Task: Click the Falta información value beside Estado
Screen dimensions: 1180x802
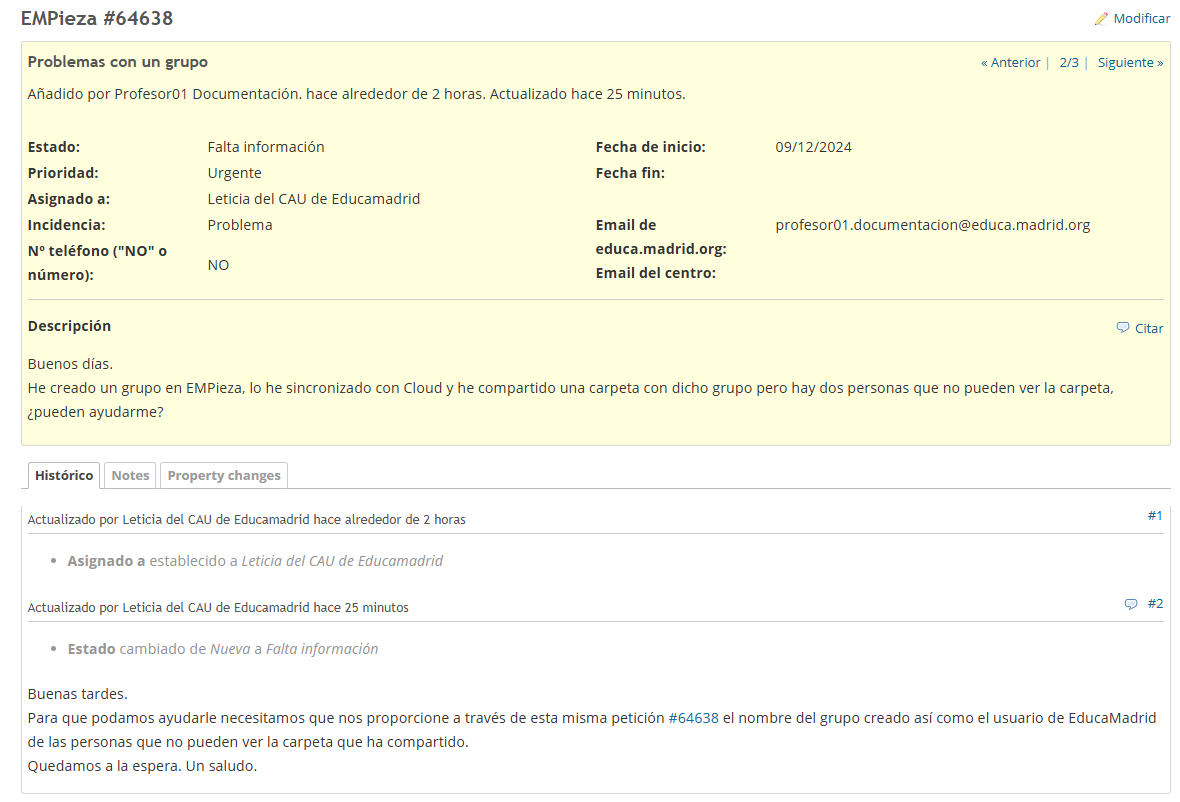Action: pyautogui.click(x=266, y=147)
